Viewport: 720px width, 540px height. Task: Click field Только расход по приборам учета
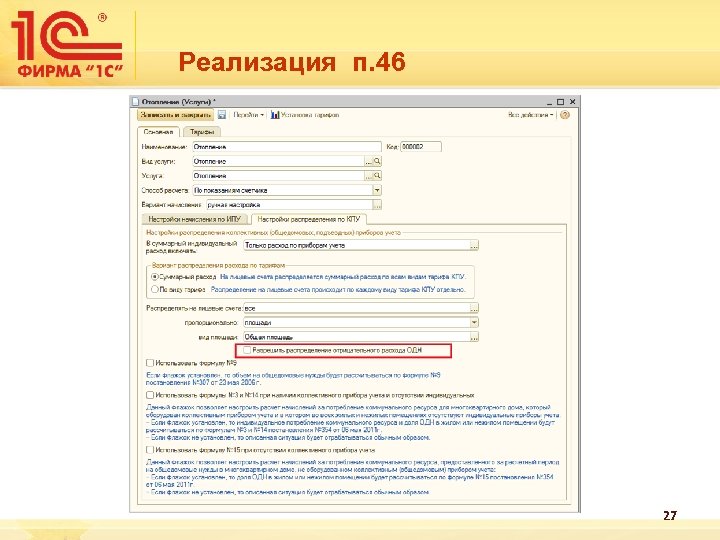[356, 245]
